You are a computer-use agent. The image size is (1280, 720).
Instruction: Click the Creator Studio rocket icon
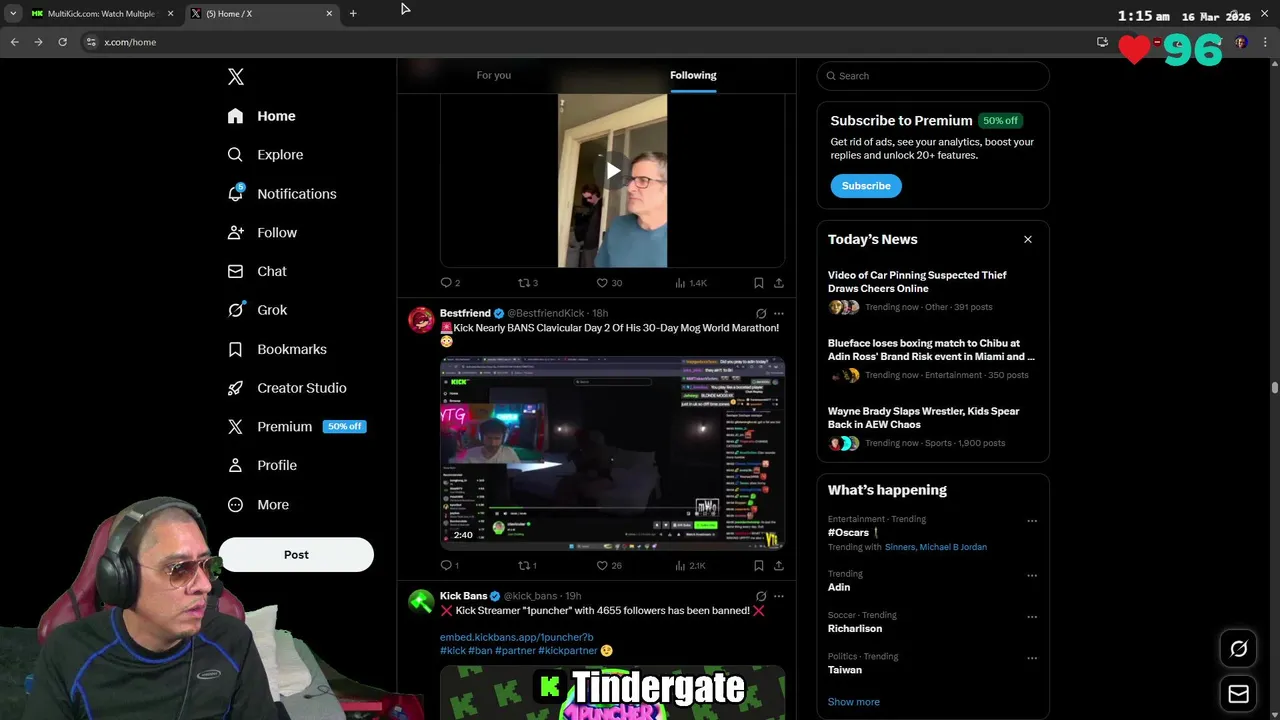click(x=235, y=388)
